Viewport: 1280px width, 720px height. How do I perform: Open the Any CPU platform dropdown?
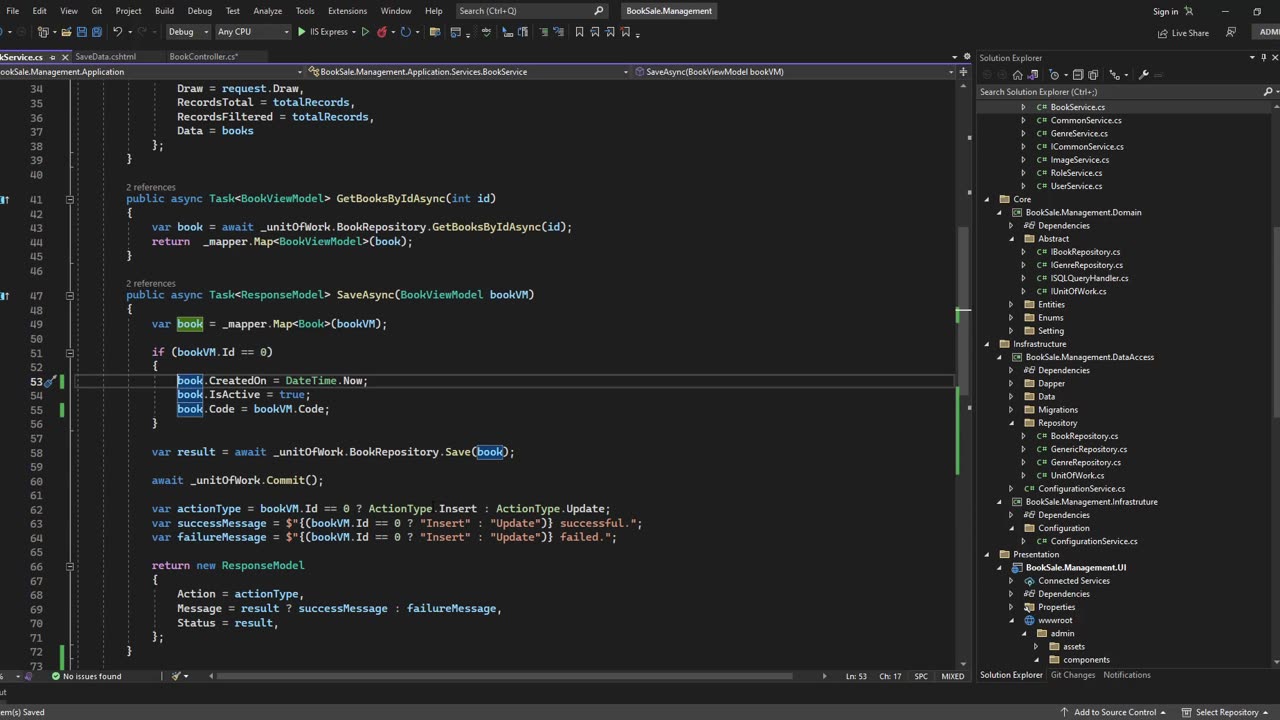point(252,32)
